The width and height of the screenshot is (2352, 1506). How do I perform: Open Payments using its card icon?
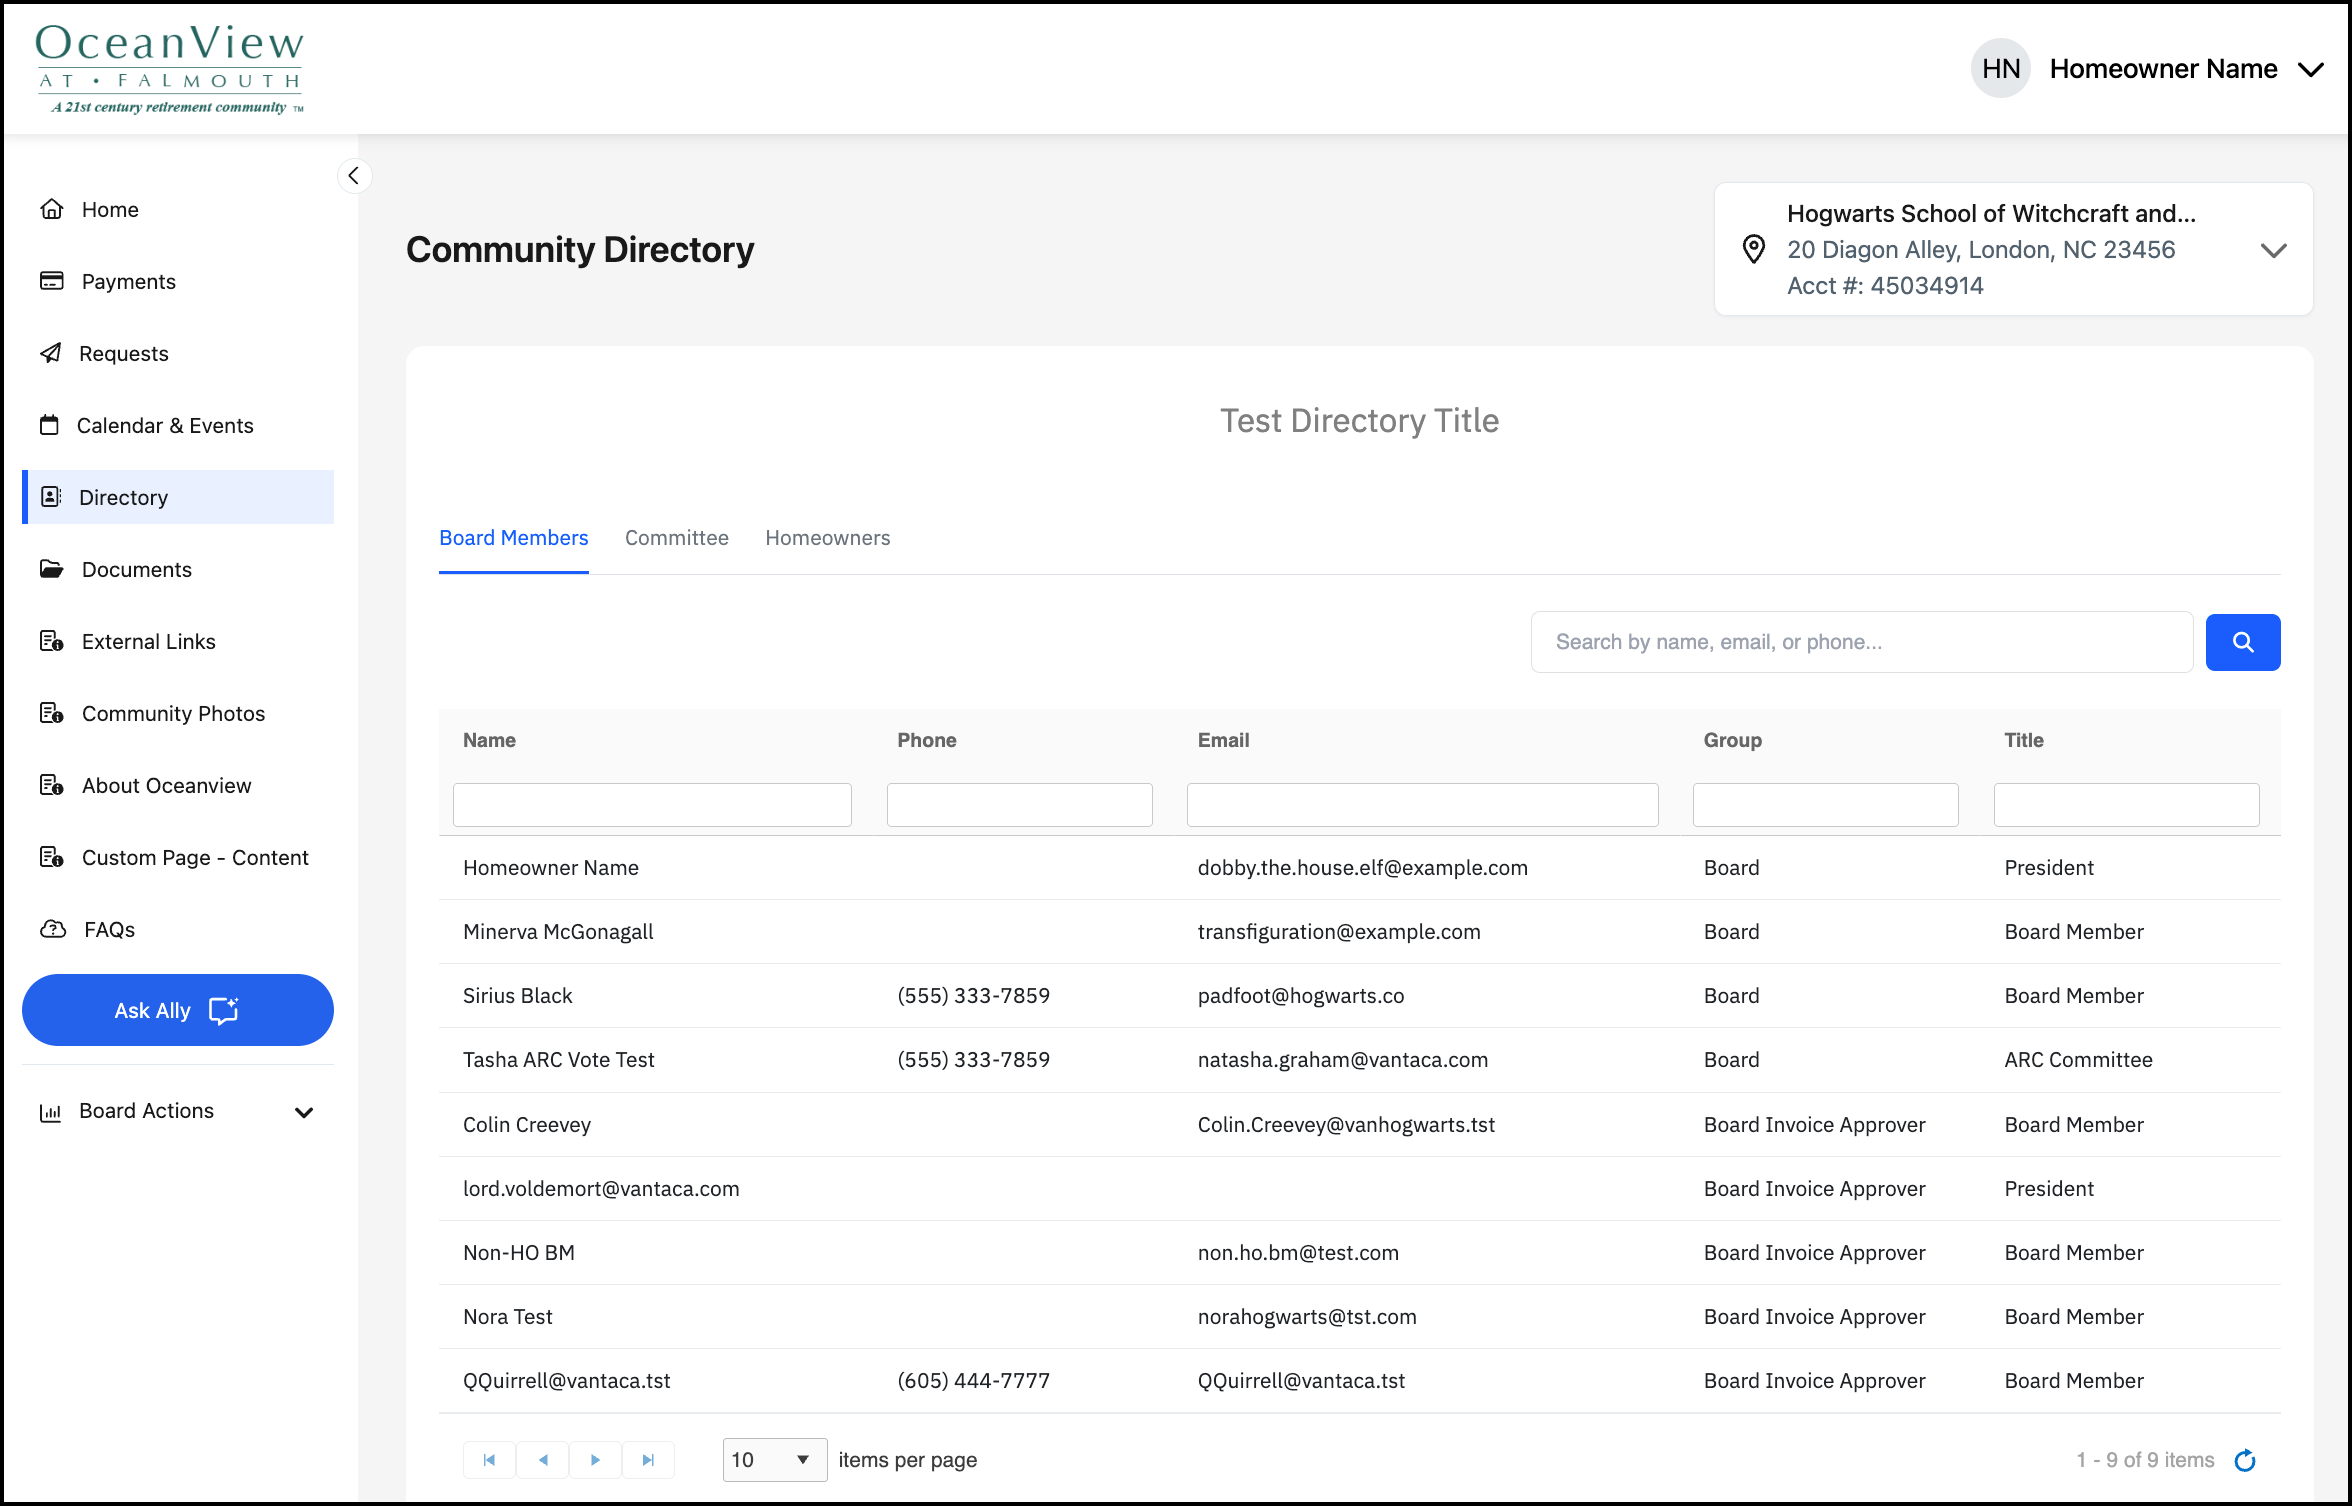52,281
